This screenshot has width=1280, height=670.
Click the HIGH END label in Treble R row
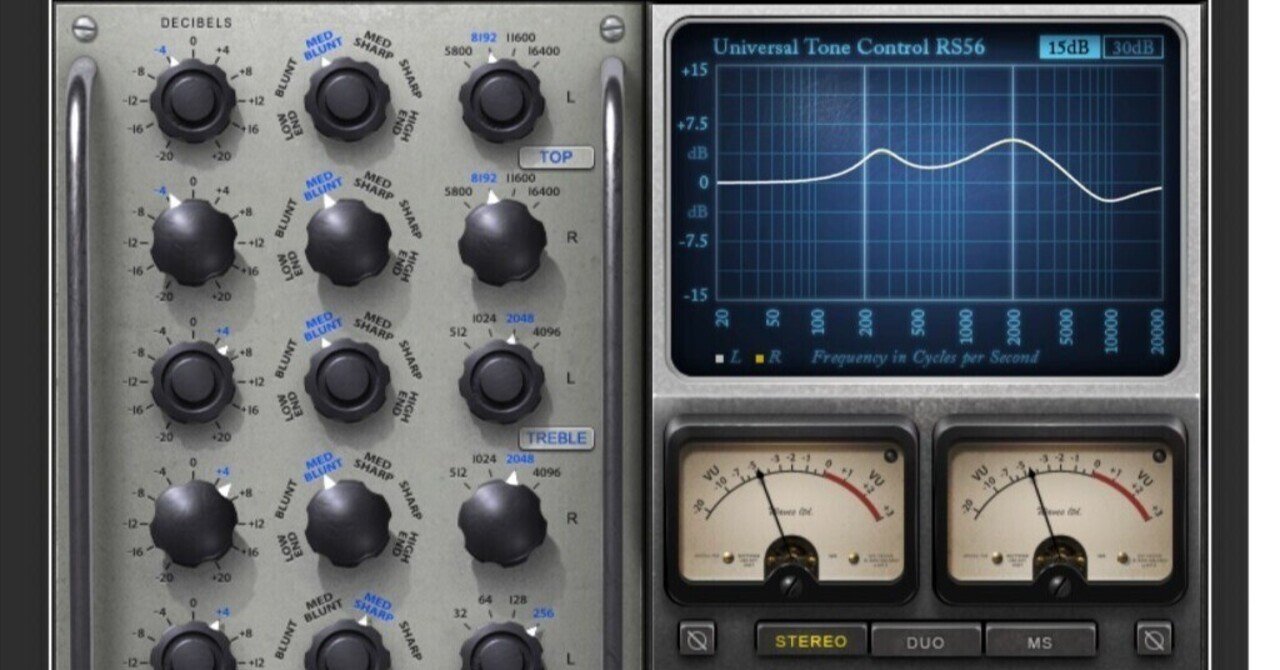click(405, 545)
